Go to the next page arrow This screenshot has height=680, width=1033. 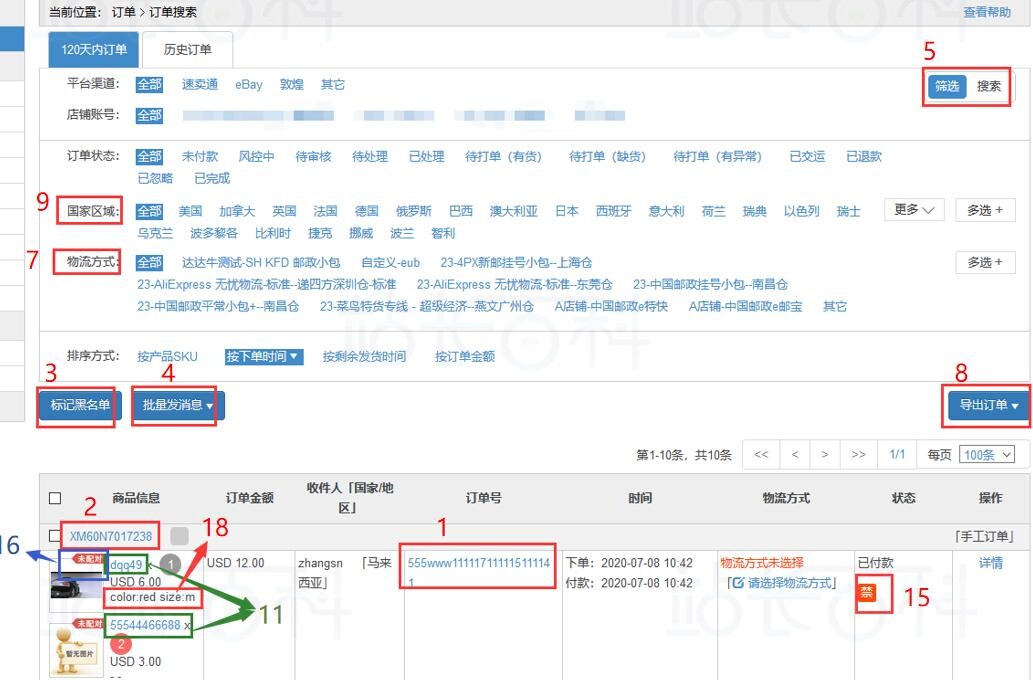tap(825, 455)
